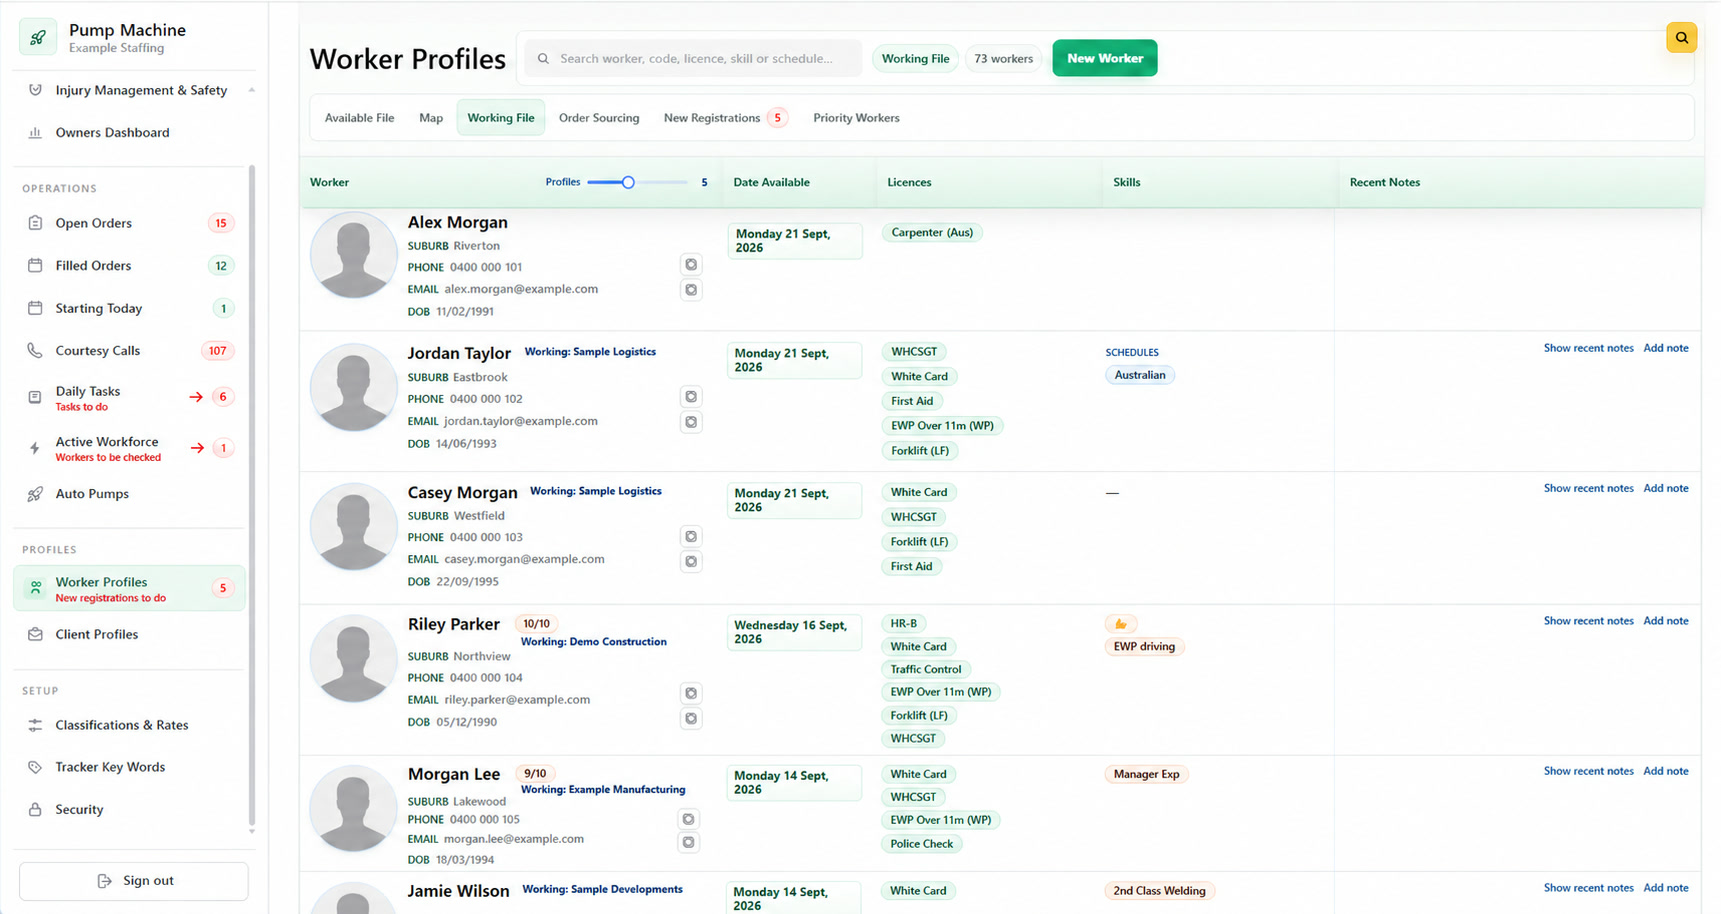Open Alex Morgan's profile photo thumbnail
The width and height of the screenshot is (1721, 914).
(x=353, y=255)
